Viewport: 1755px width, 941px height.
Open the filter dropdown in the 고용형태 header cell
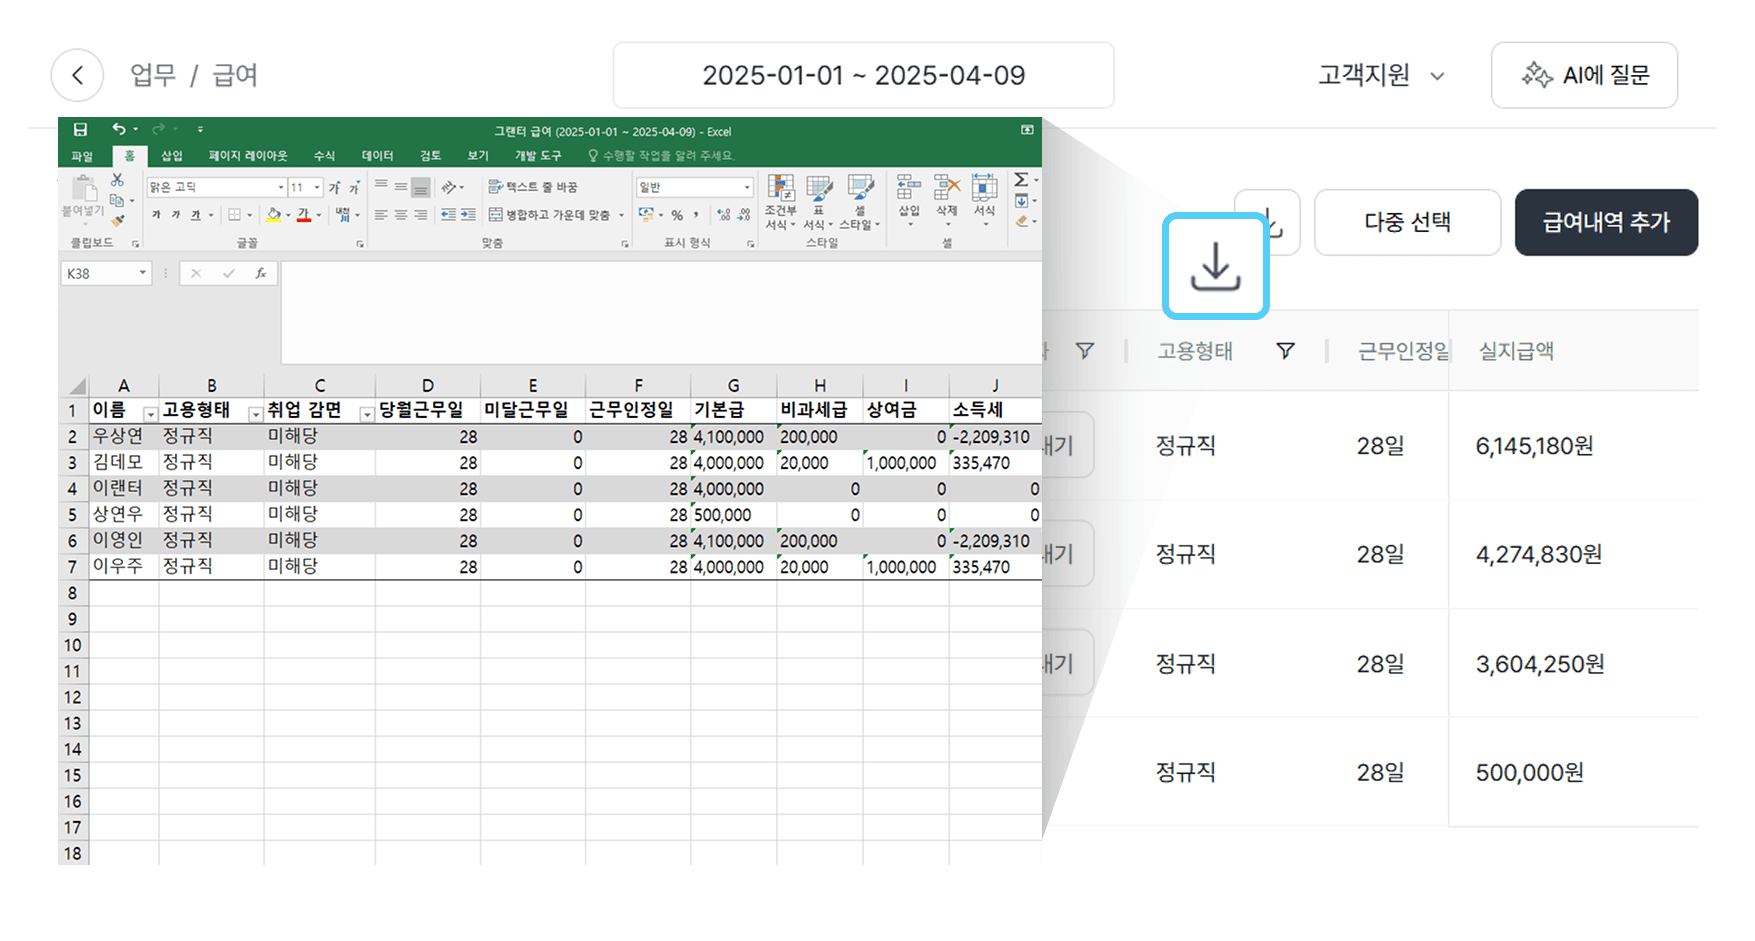[x=255, y=414]
